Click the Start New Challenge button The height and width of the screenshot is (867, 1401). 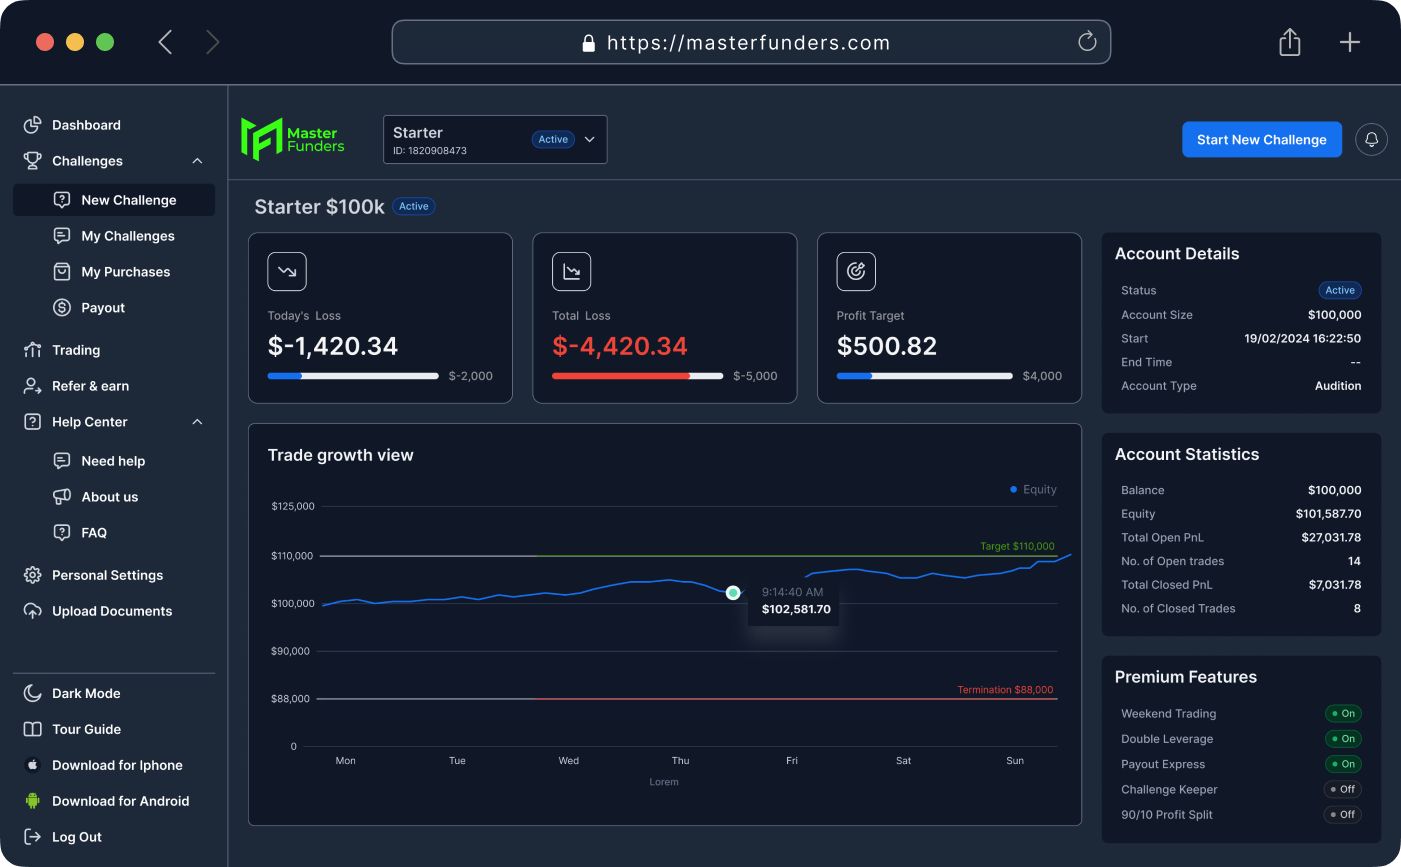tap(1261, 140)
